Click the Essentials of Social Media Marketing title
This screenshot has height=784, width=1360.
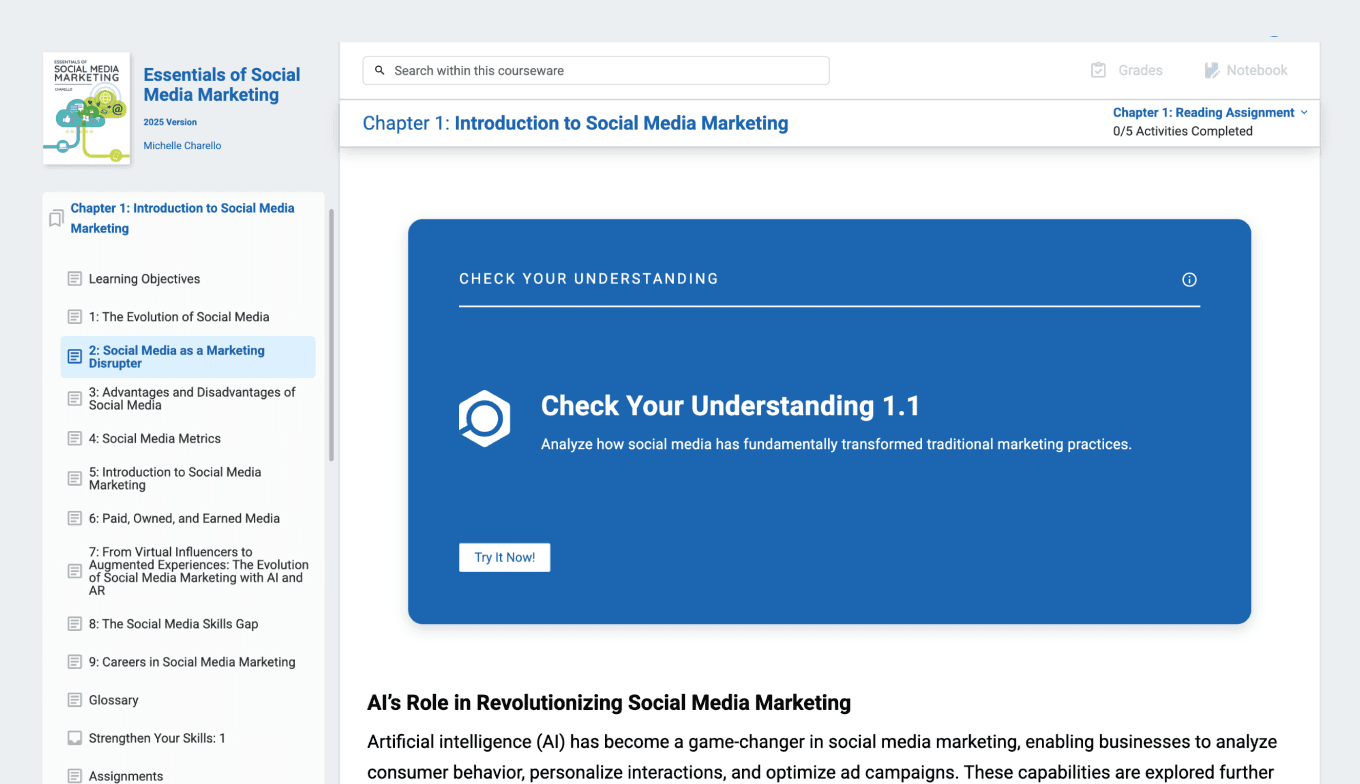click(x=222, y=85)
